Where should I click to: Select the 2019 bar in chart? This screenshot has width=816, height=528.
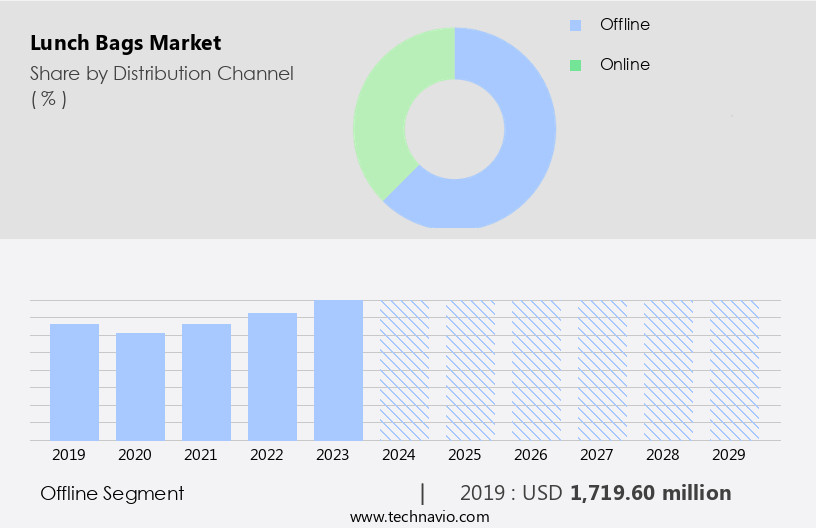[x=75, y=382]
